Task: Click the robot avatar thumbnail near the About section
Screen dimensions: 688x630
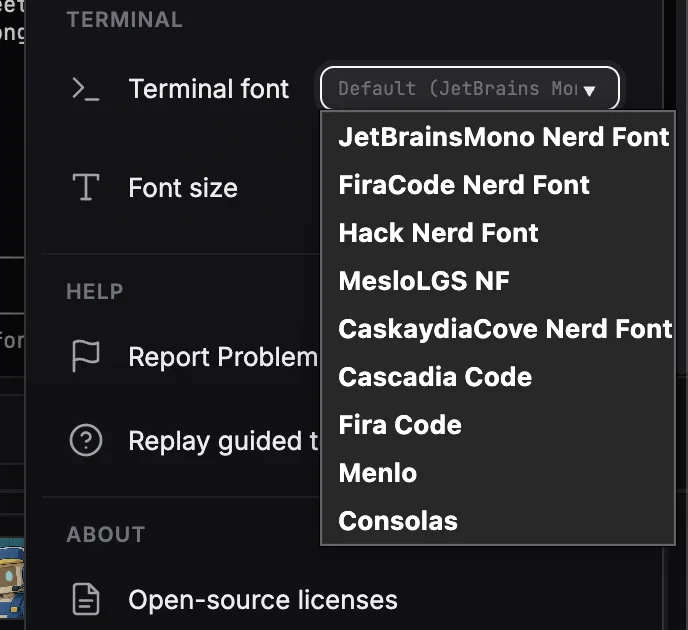Action: (x=12, y=578)
